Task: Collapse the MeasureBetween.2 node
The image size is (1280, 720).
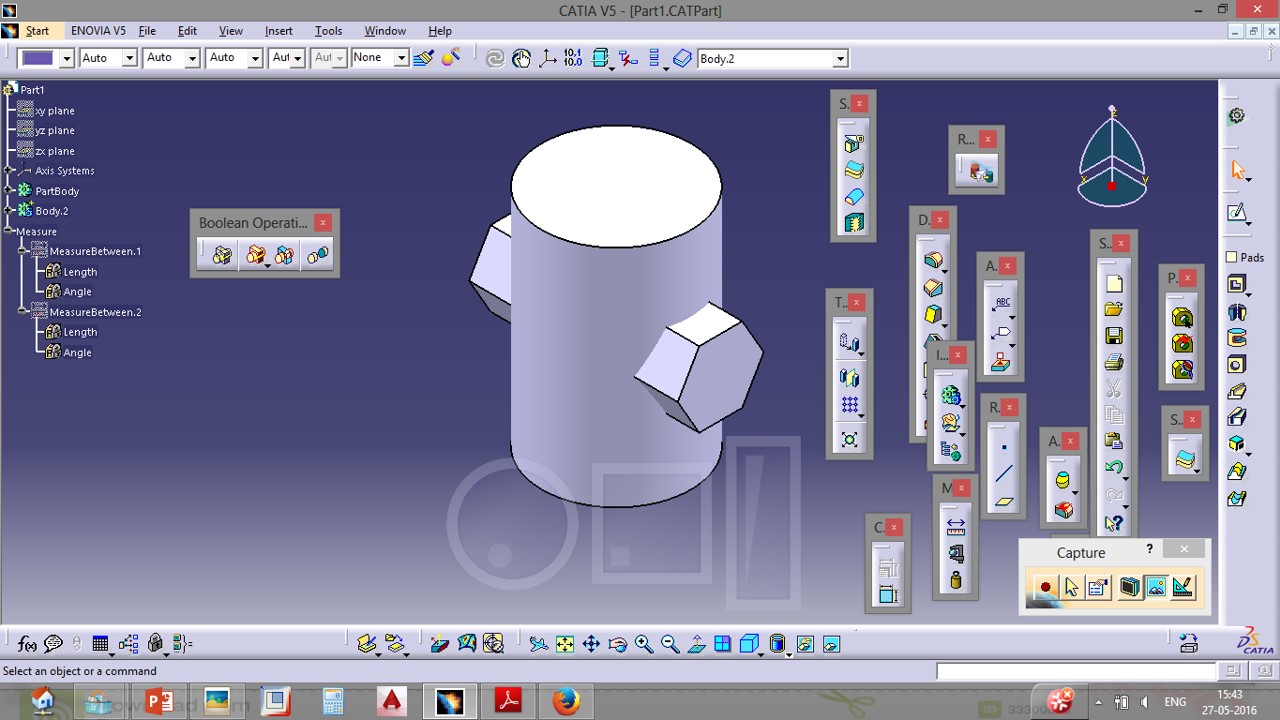Action: [x=23, y=312]
